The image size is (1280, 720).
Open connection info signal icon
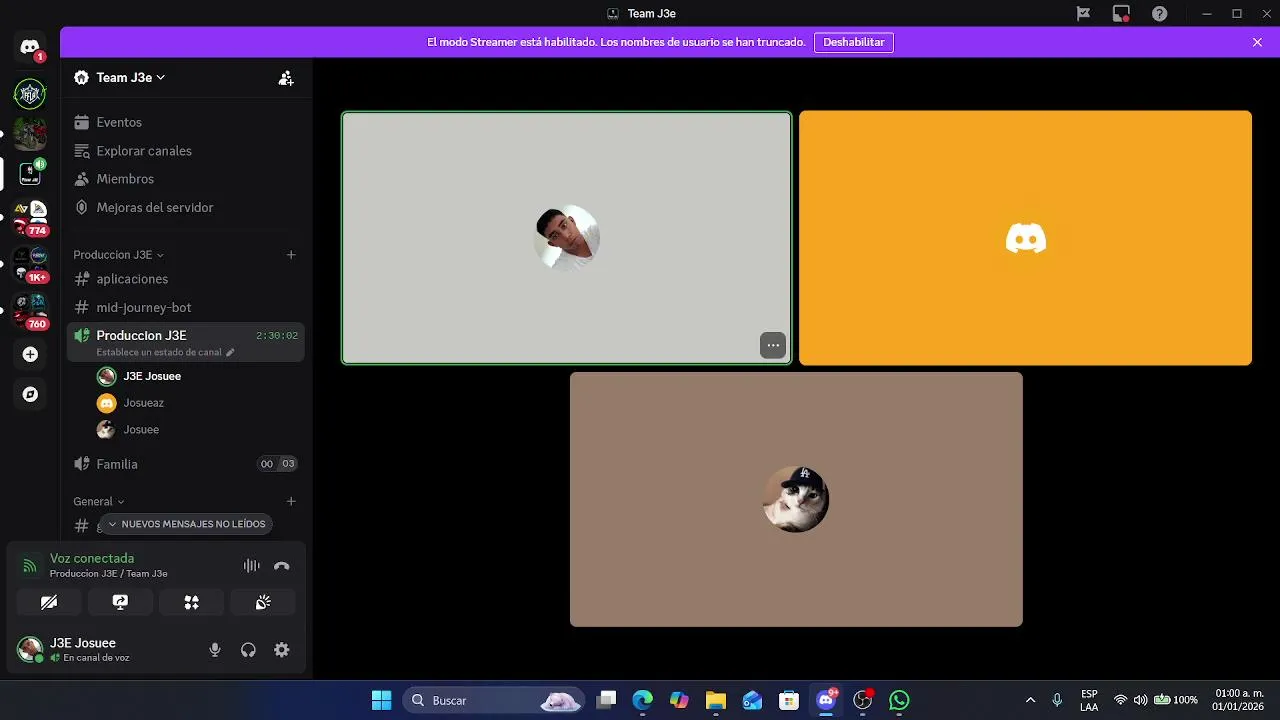(30, 566)
